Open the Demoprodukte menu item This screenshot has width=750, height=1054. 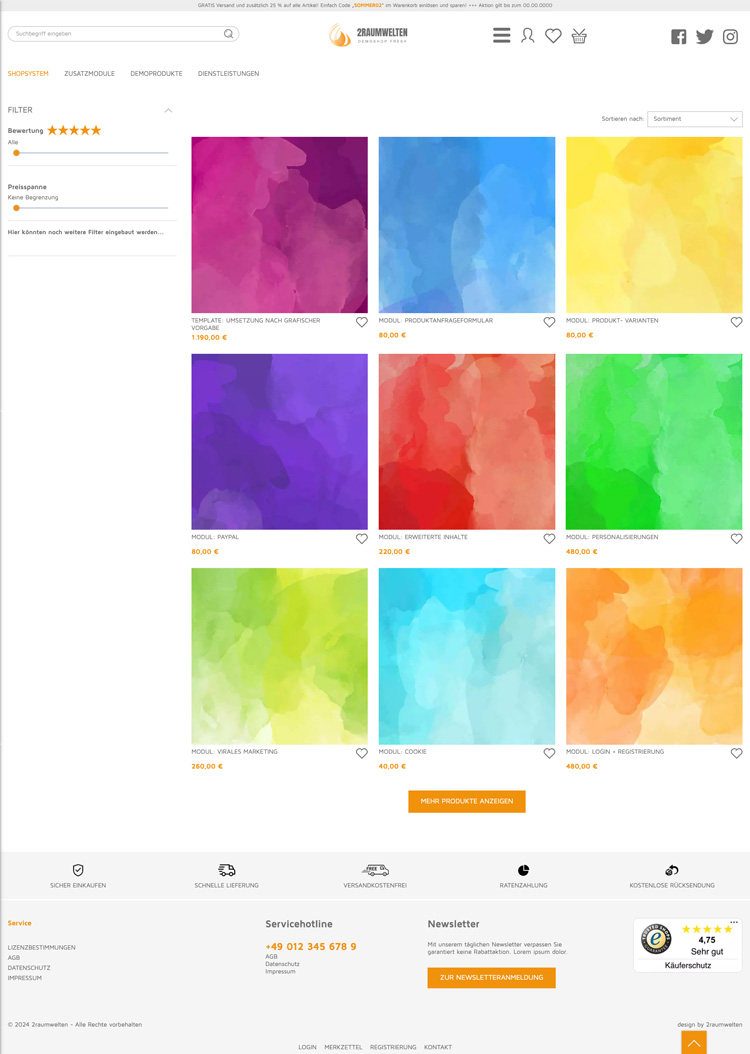tap(156, 73)
